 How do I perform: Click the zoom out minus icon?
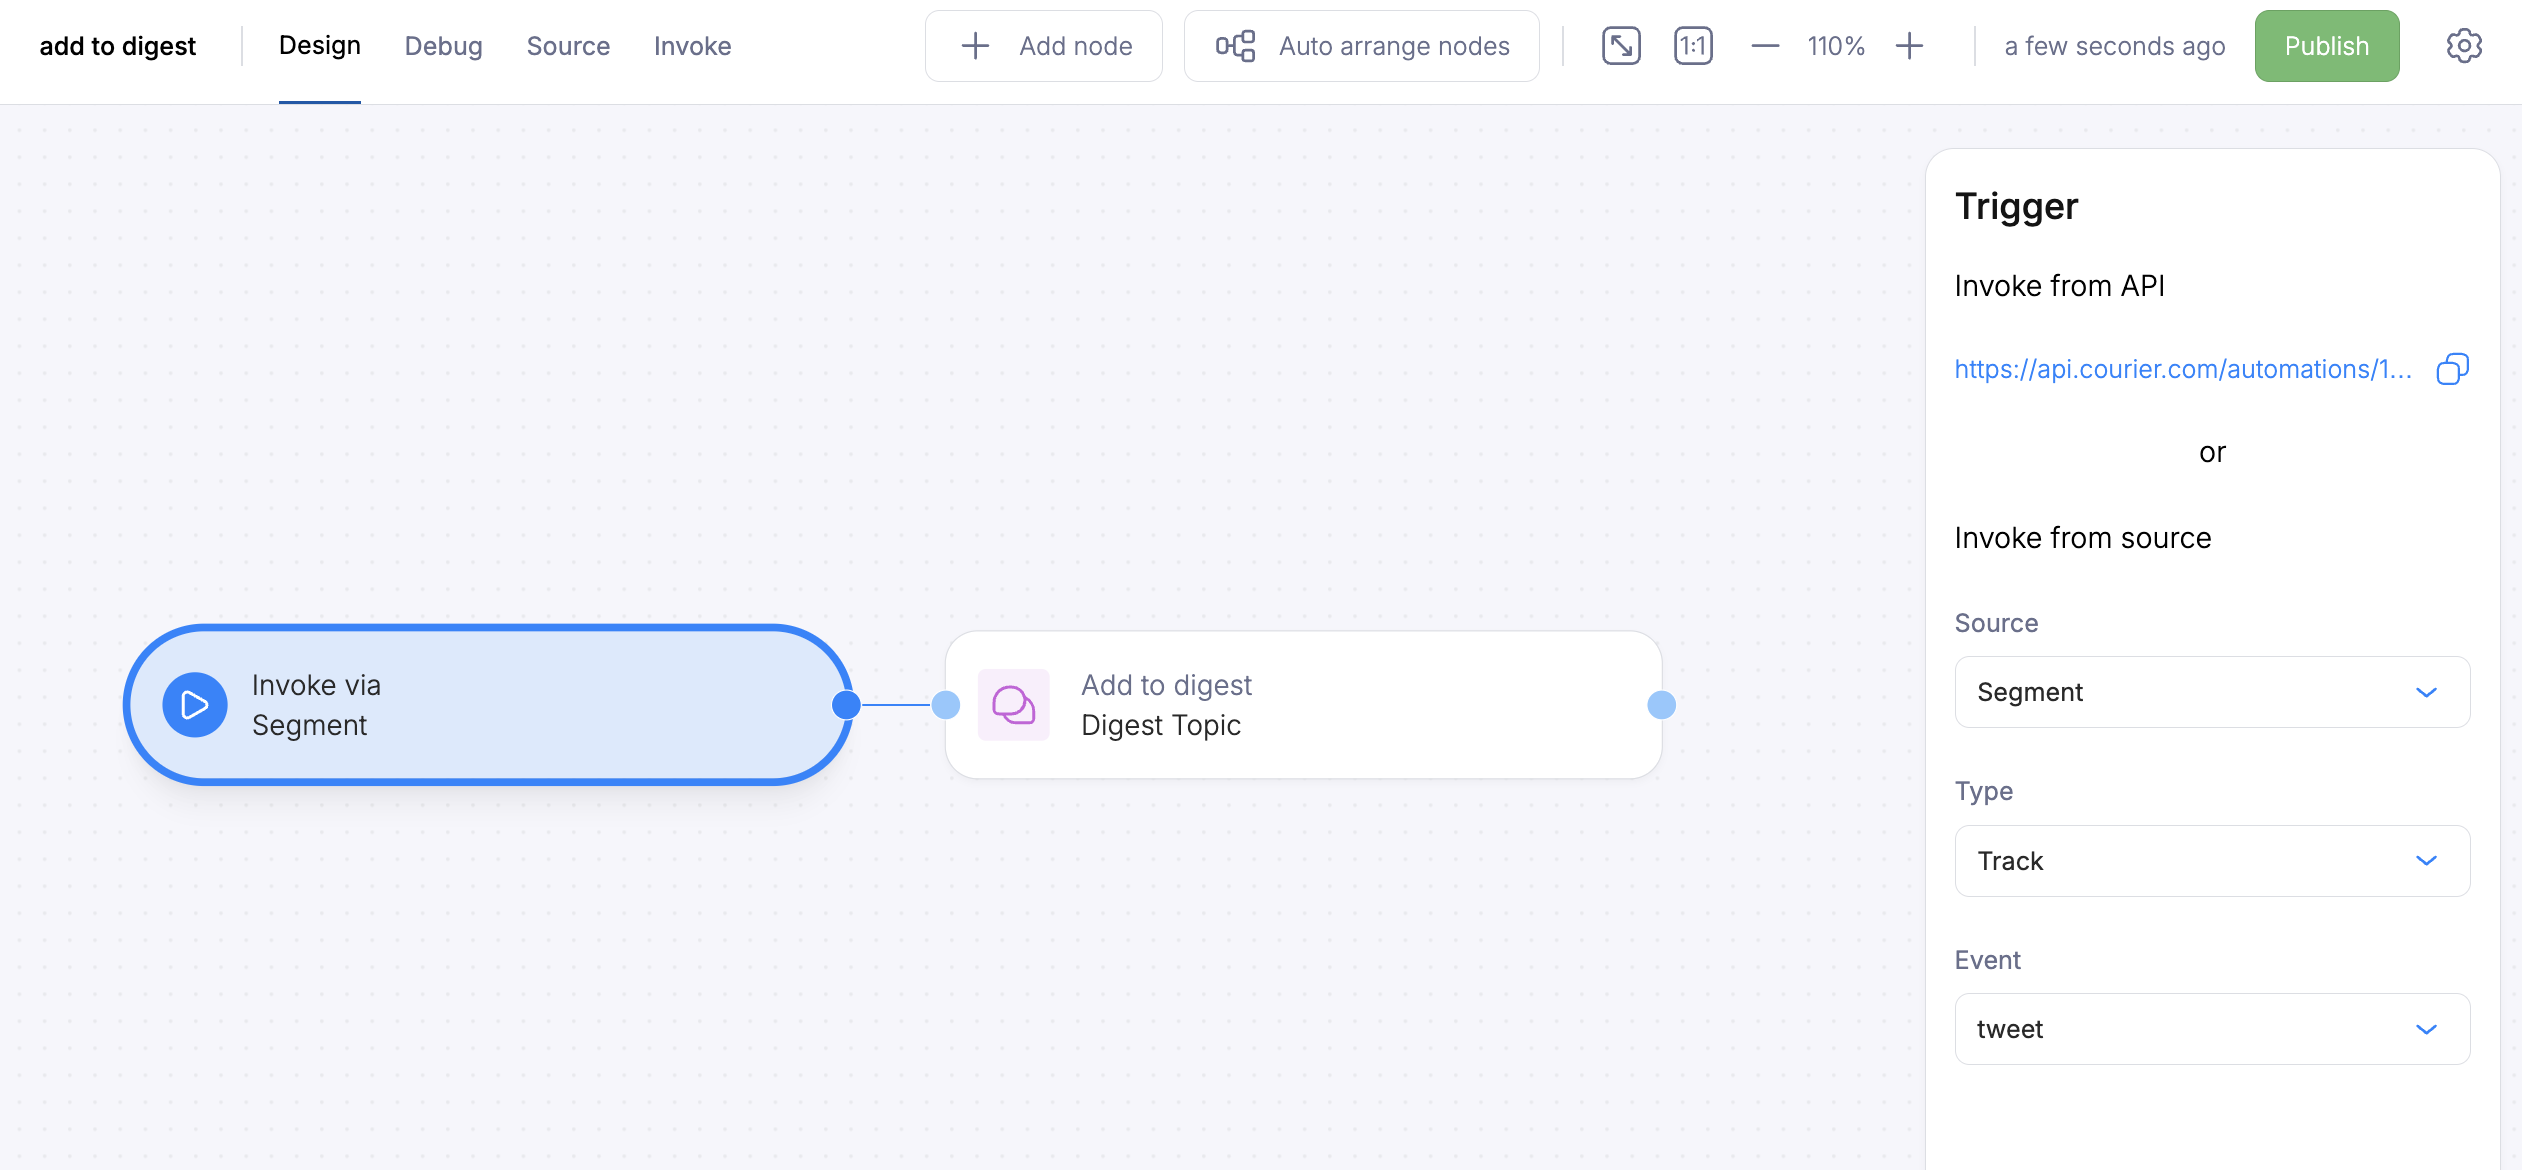click(1764, 45)
